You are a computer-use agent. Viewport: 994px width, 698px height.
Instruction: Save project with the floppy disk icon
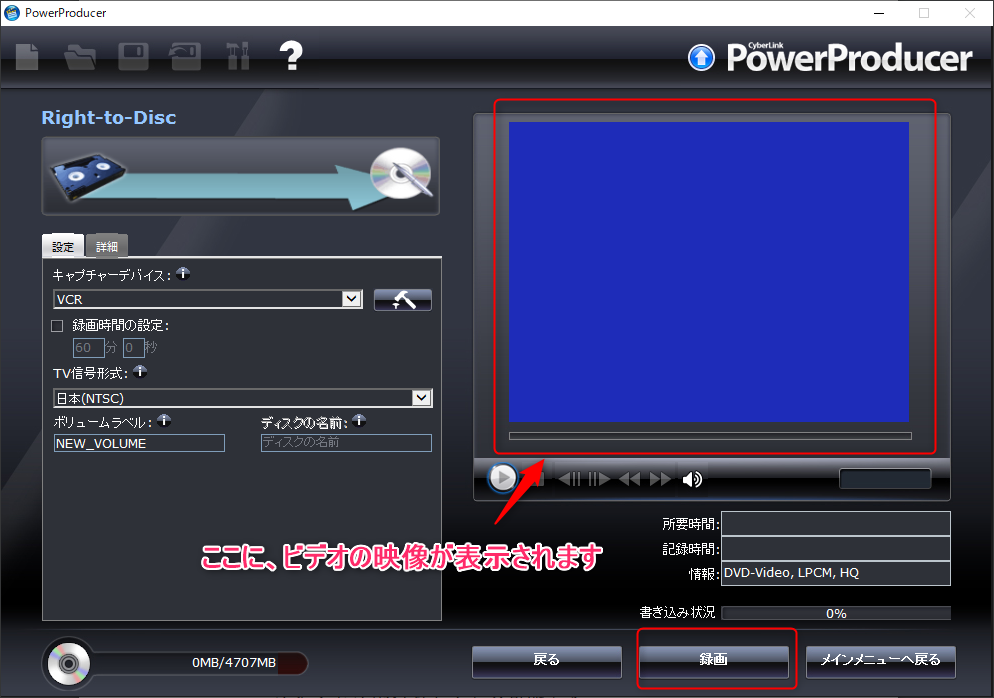[134, 57]
